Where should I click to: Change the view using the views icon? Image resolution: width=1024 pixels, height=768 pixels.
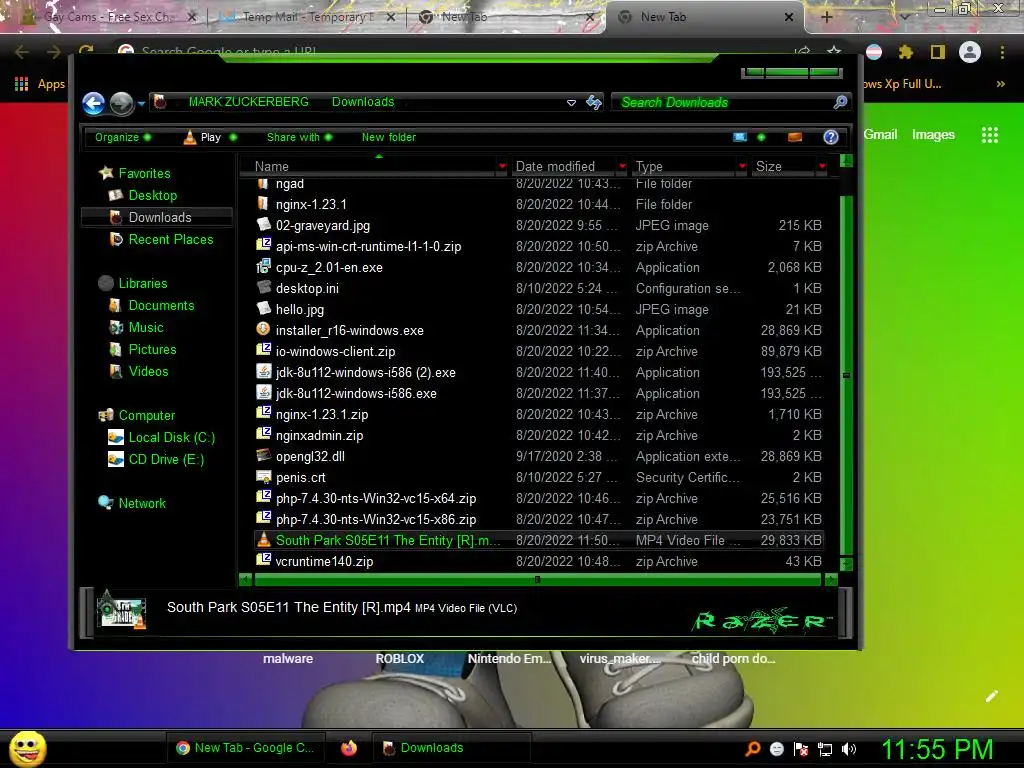click(740, 137)
